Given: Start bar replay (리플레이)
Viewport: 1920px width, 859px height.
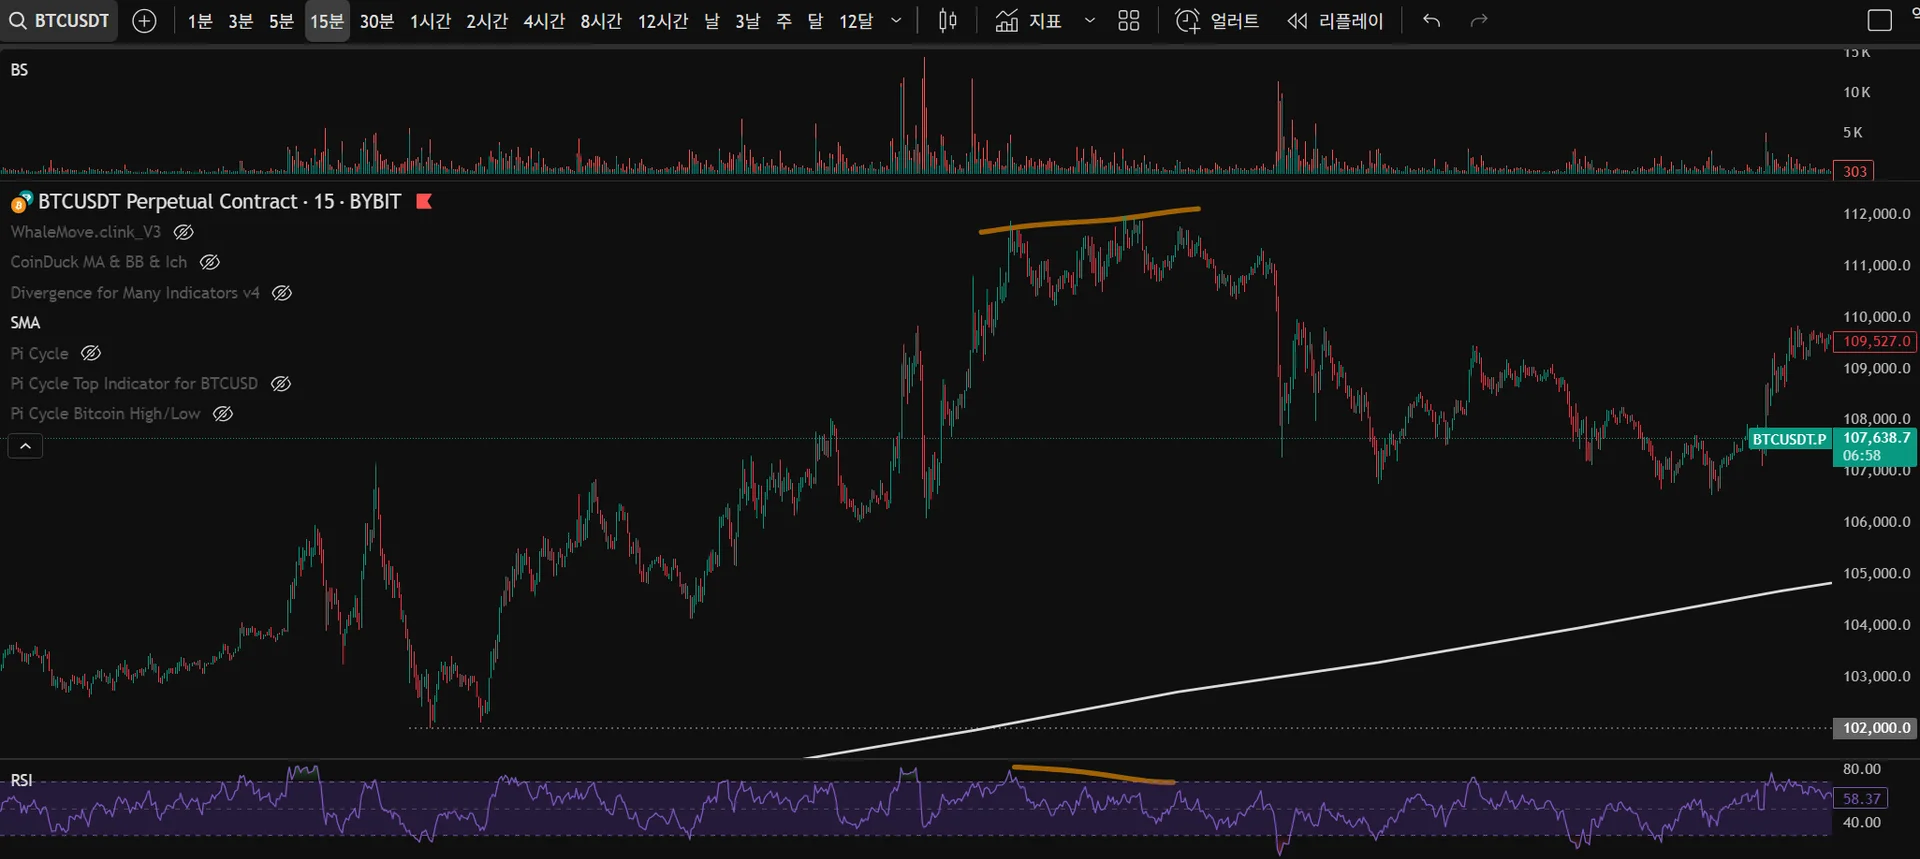Looking at the screenshot, I should [x=1335, y=21].
